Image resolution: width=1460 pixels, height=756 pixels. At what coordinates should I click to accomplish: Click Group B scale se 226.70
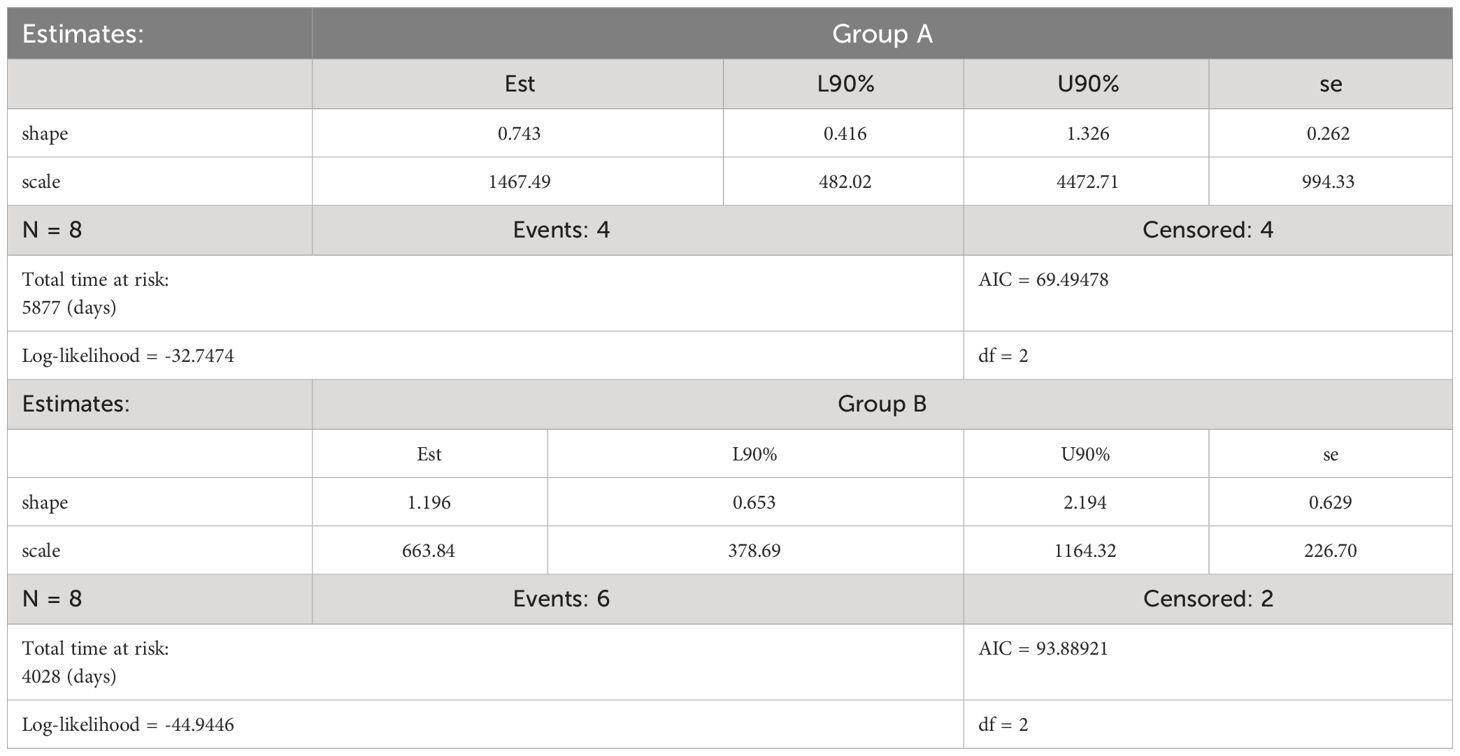[1331, 550]
